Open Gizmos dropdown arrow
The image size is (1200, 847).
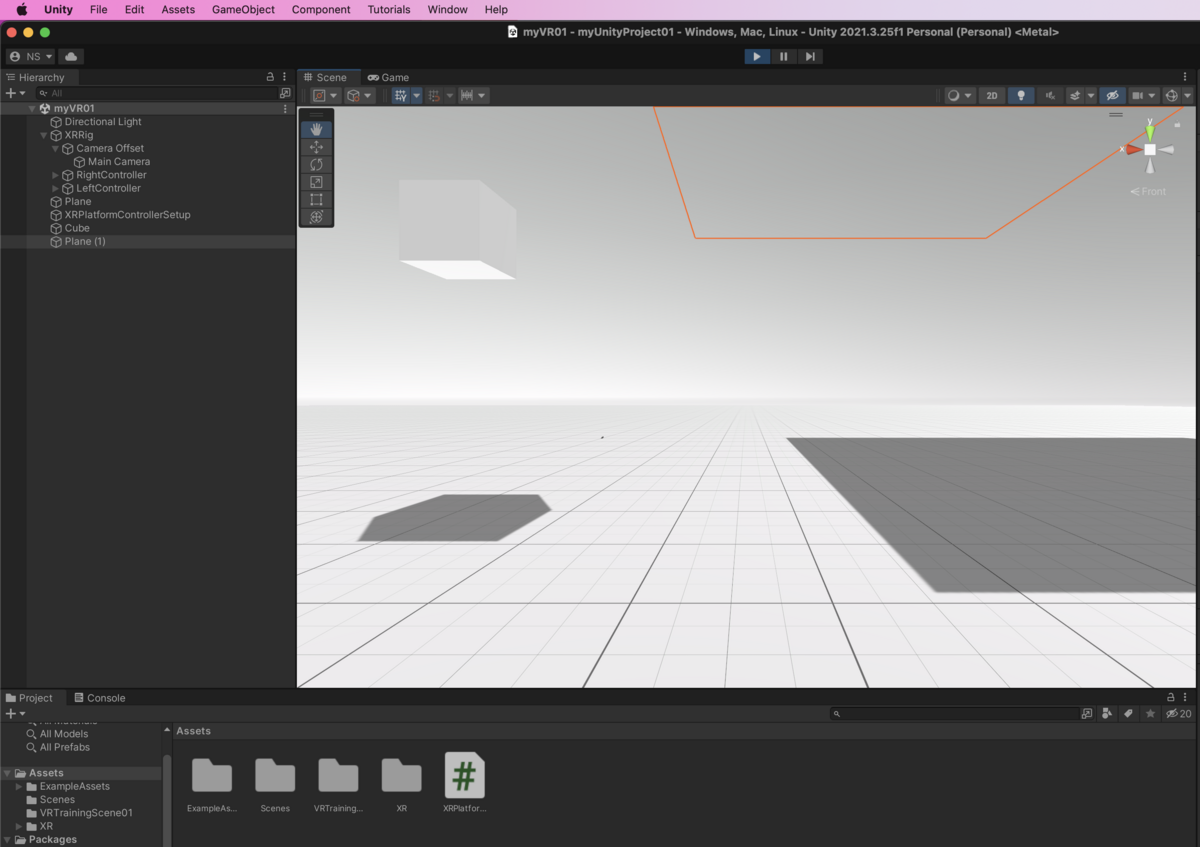1187,96
